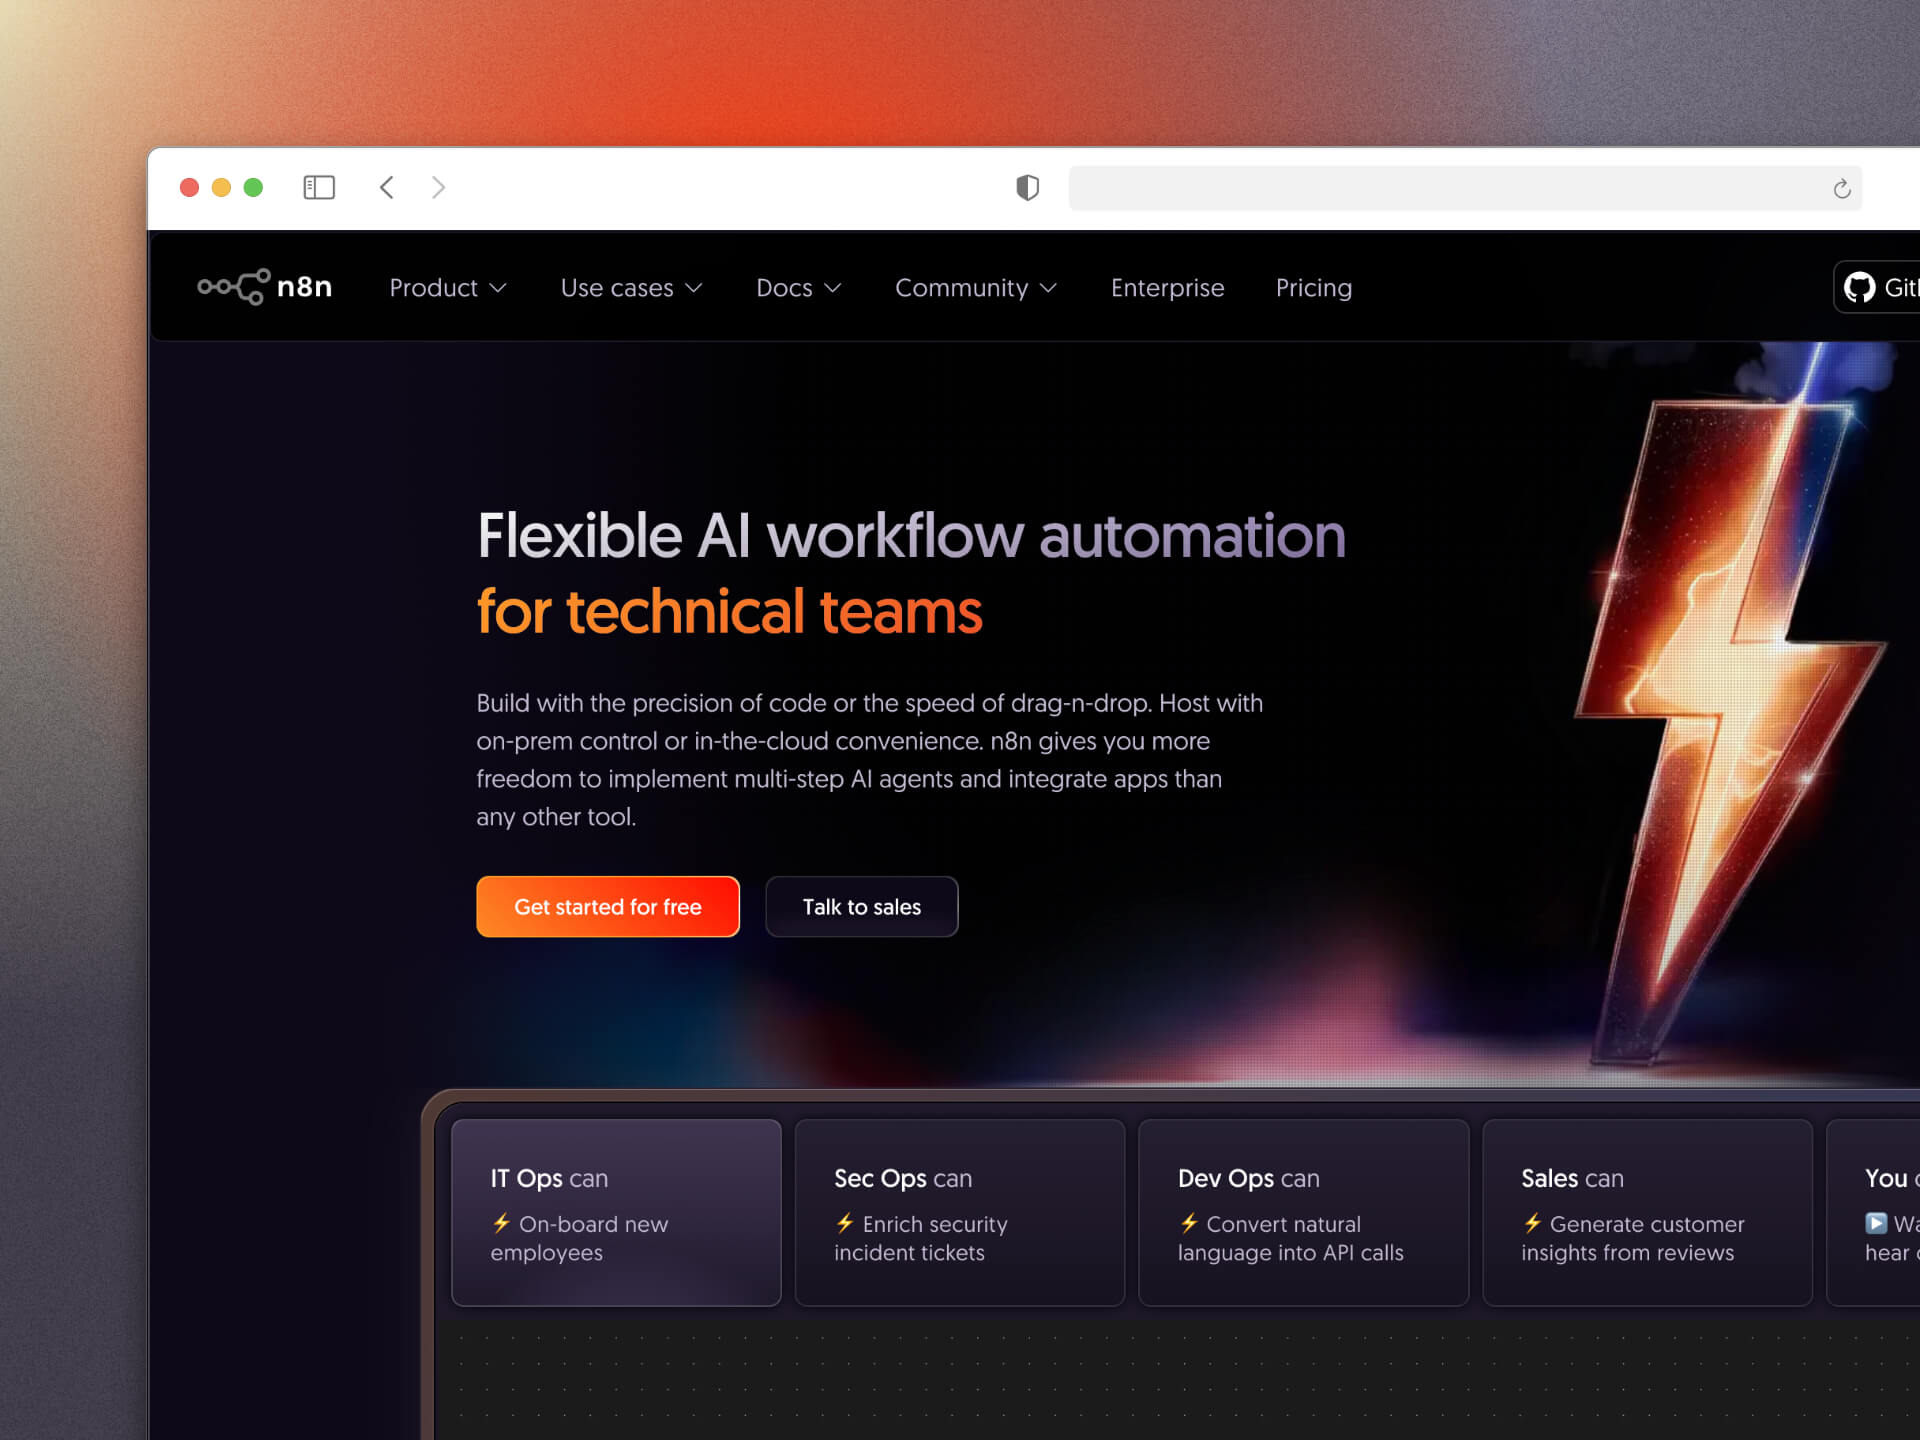This screenshot has width=1920, height=1440.
Task: Click the Talk to sales button
Action: point(862,907)
